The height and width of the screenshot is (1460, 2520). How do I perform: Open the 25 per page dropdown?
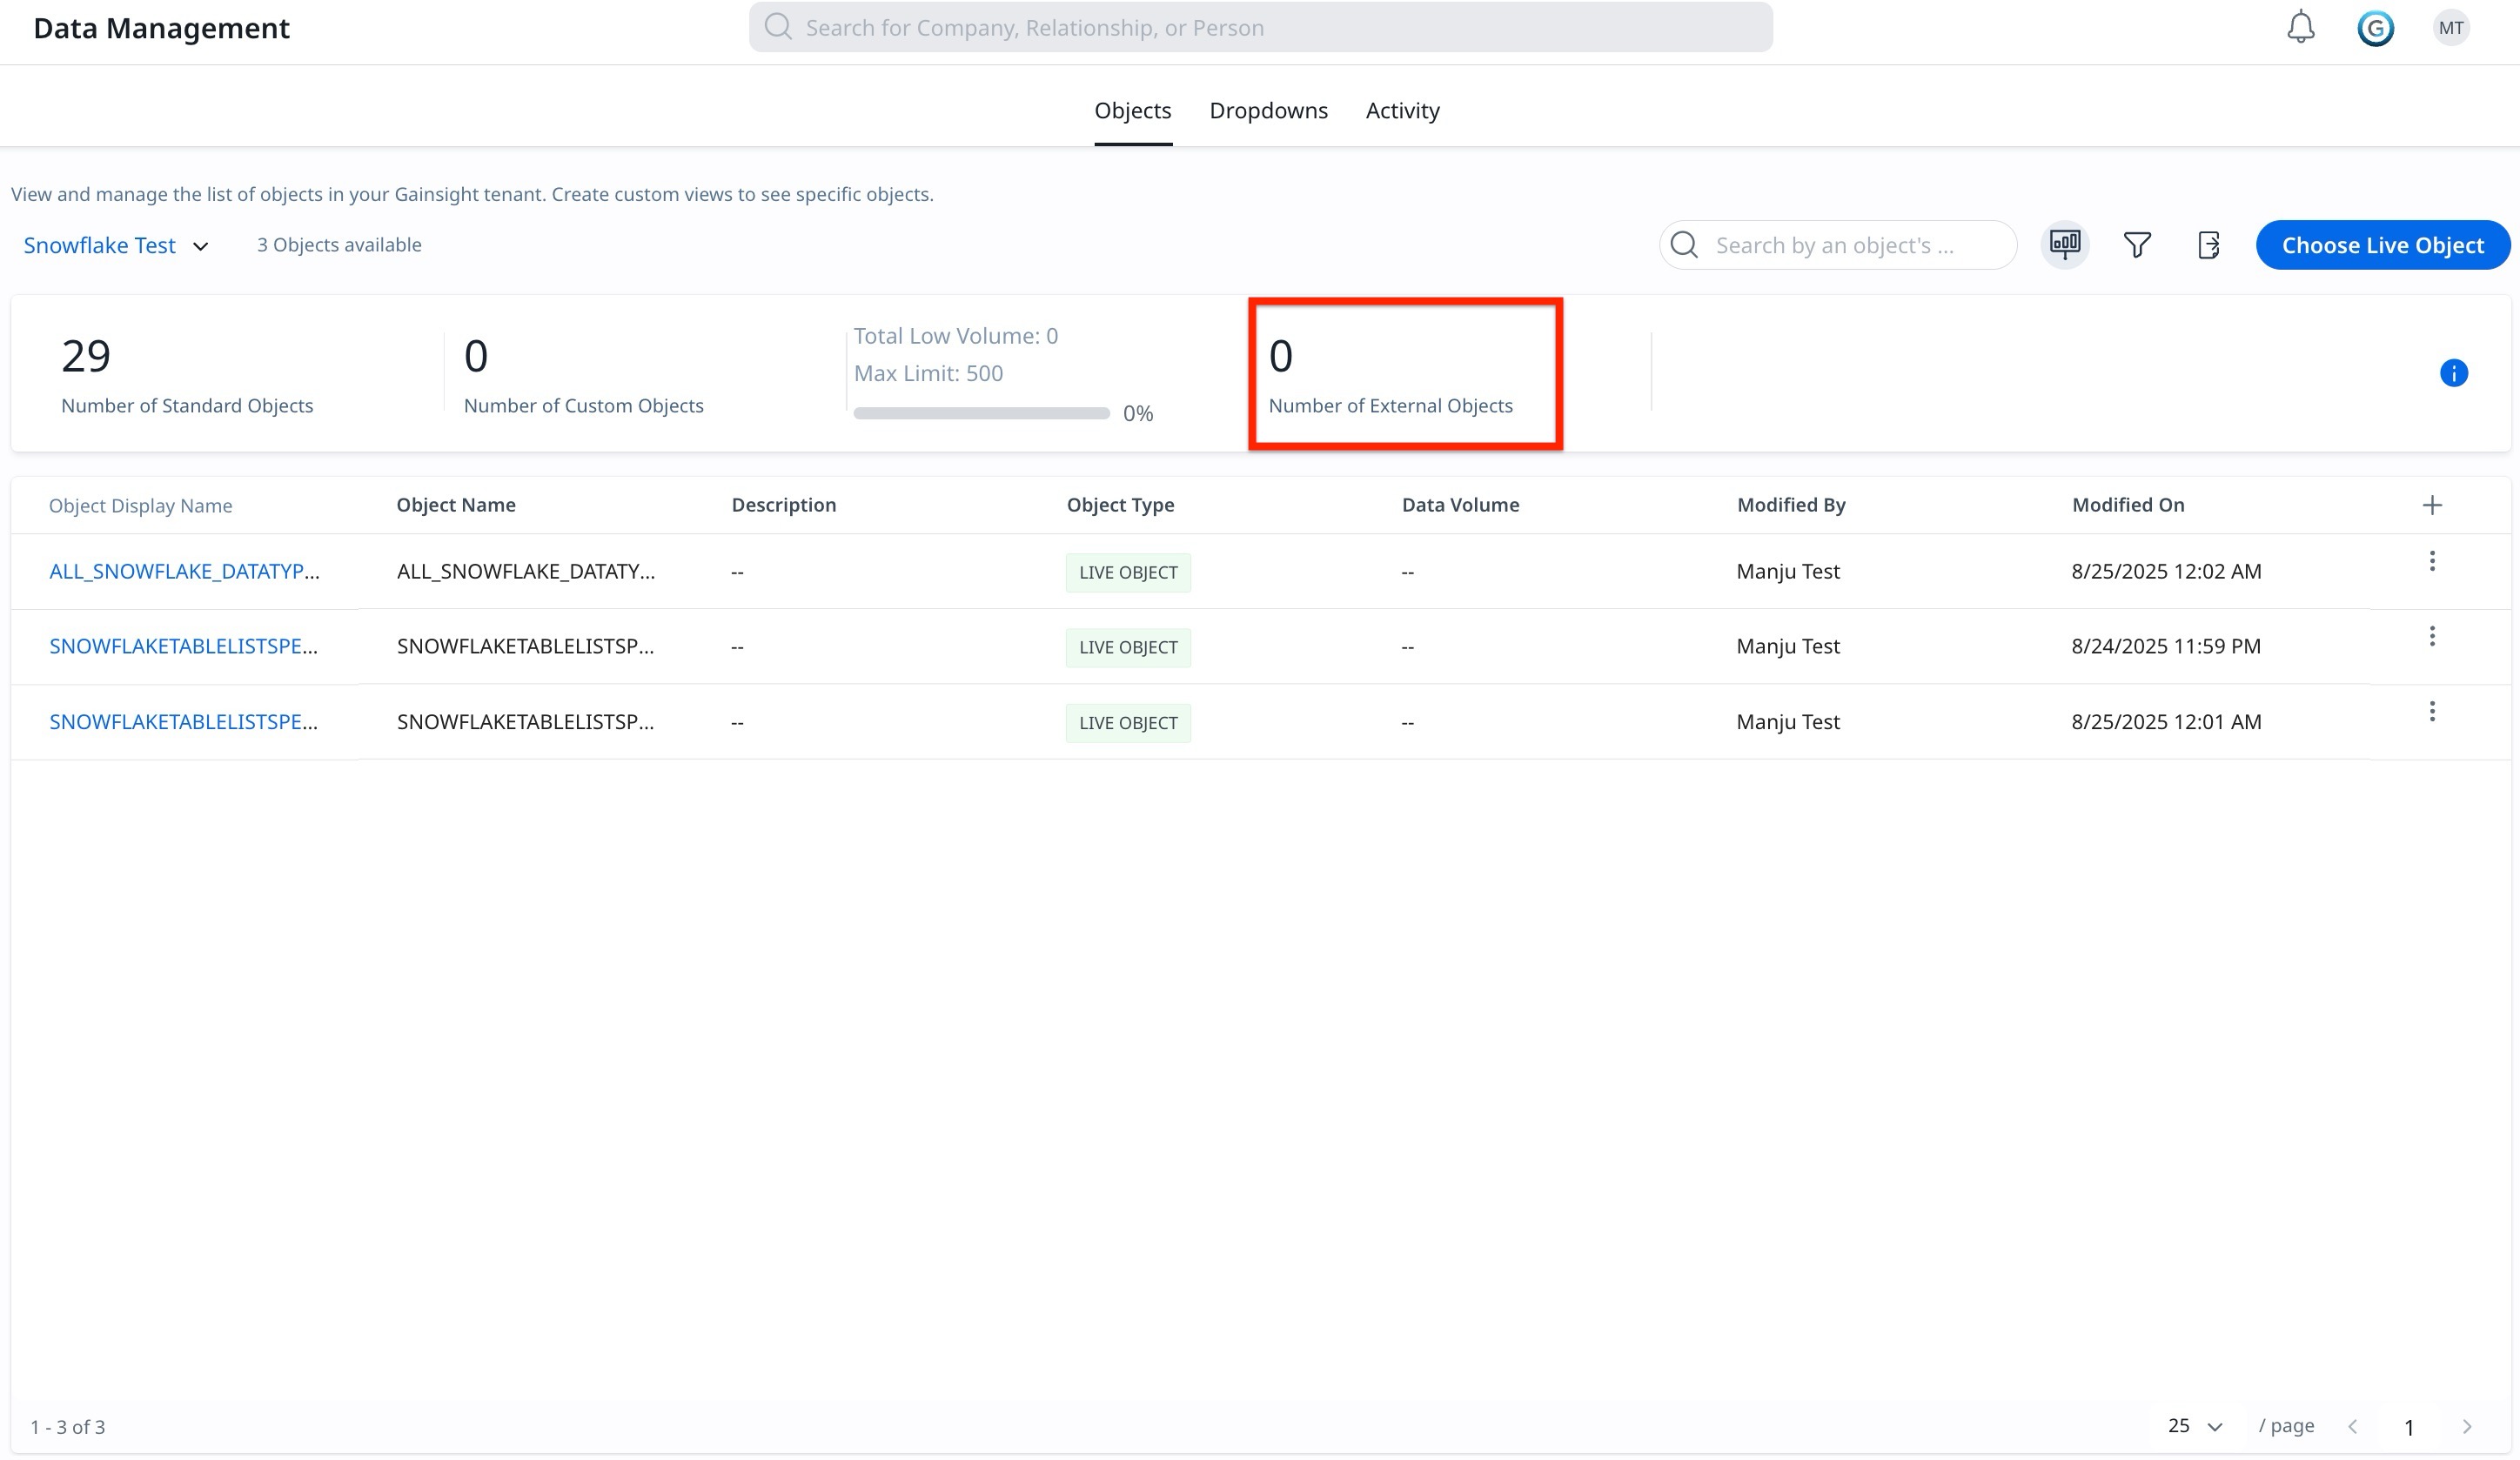(x=2194, y=1426)
